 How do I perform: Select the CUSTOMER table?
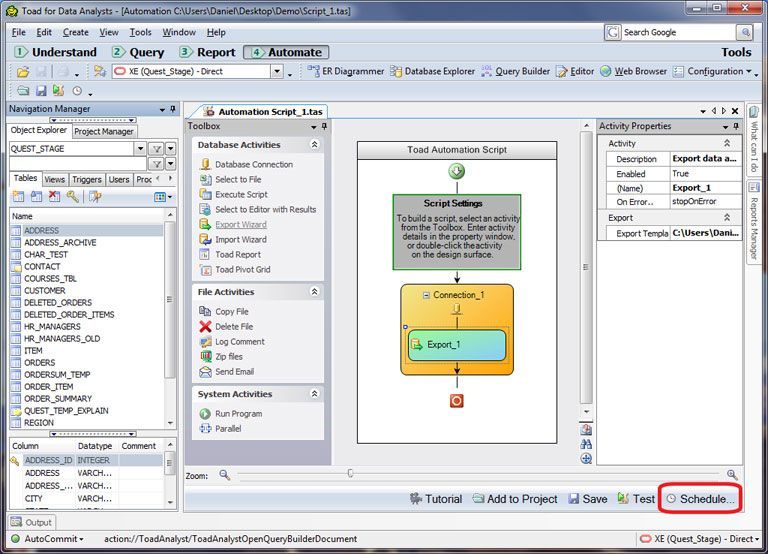click(45, 290)
